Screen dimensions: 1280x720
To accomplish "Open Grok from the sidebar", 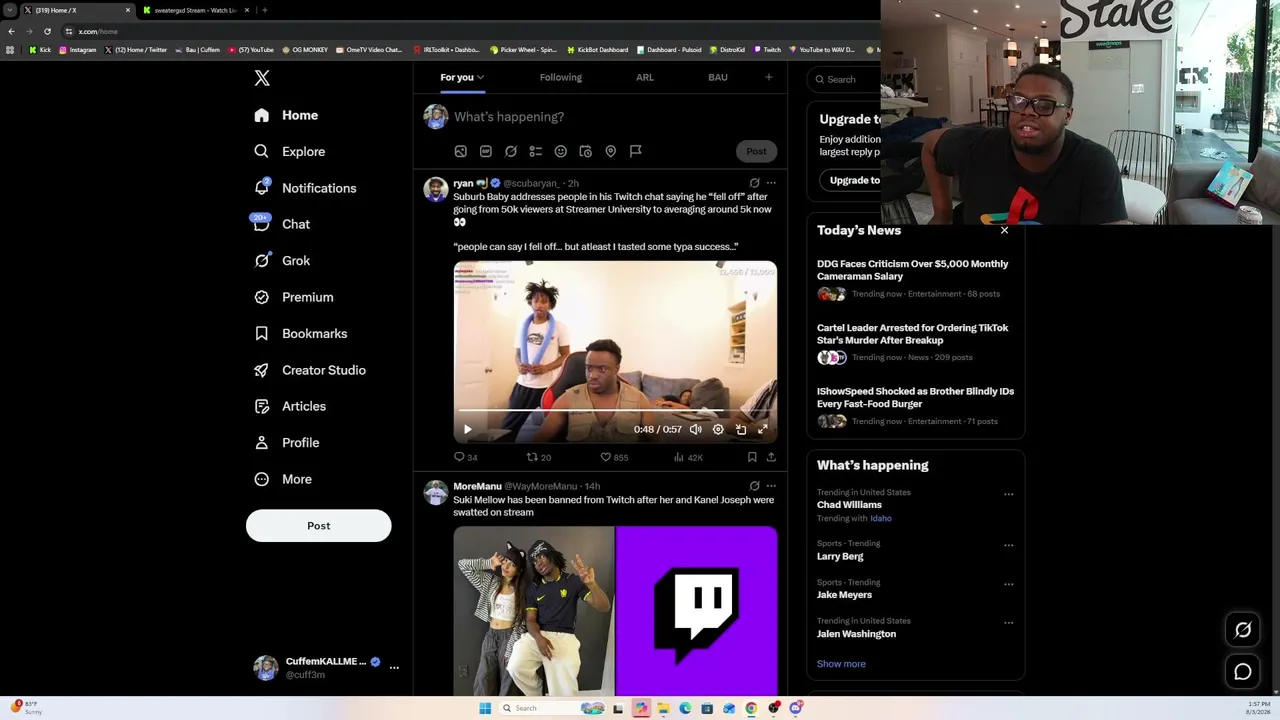I will click(x=282, y=261).
